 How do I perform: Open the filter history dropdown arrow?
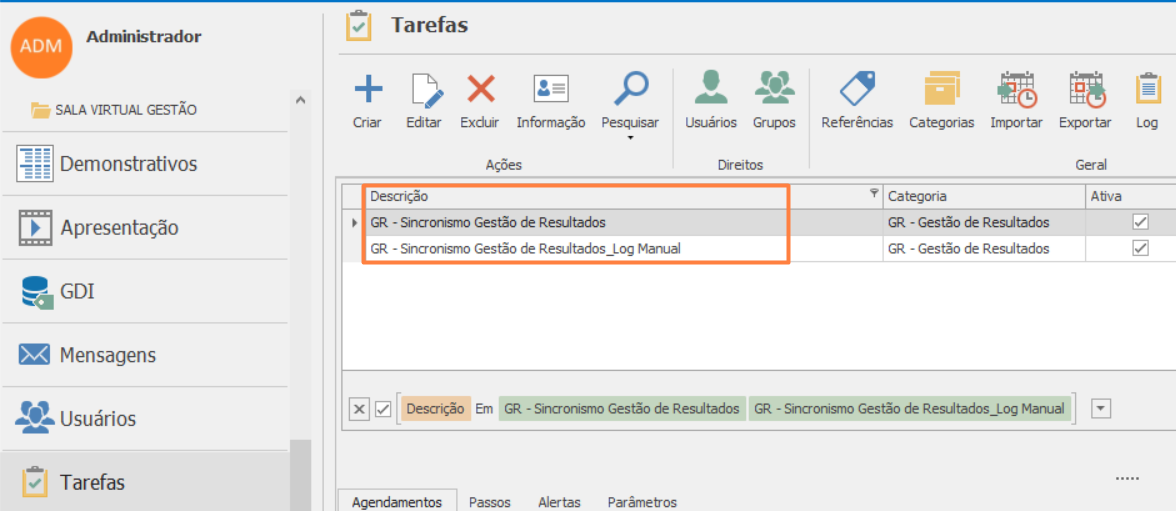pos(1101,408)
